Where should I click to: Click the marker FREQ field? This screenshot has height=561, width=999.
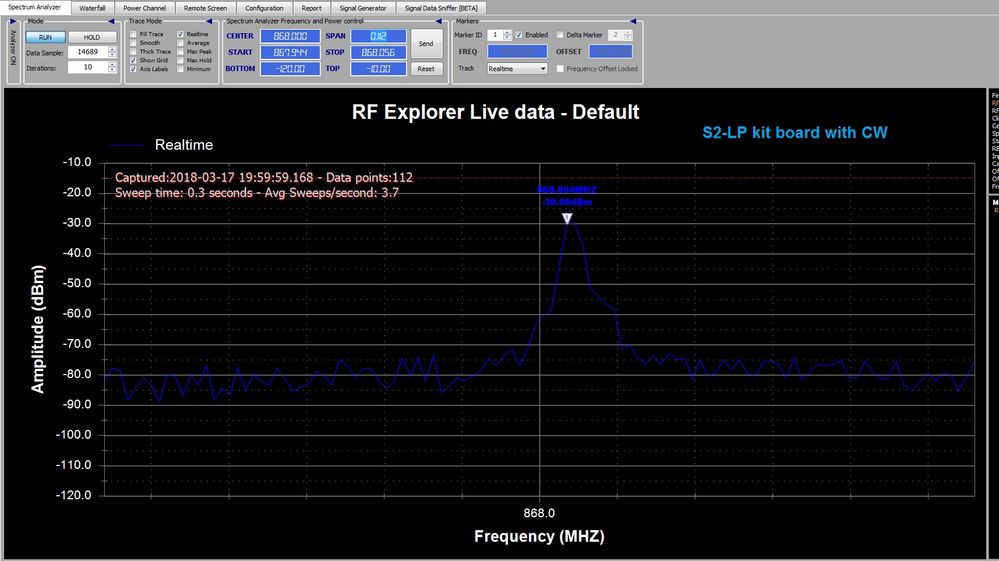517,52
